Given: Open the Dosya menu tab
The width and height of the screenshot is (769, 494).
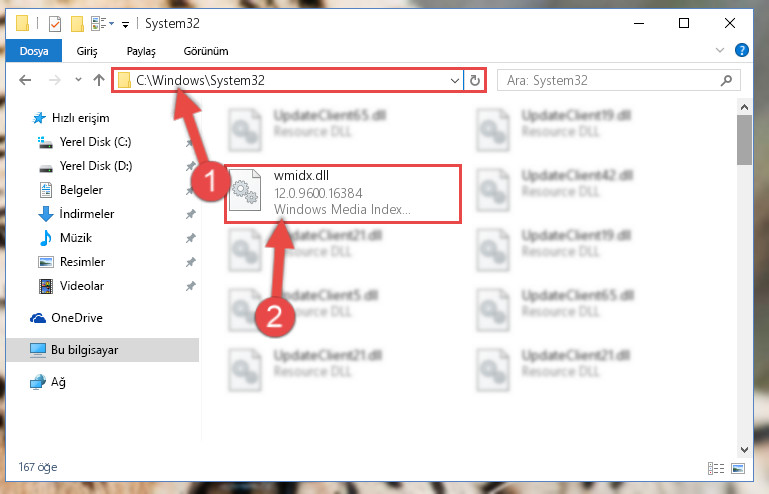Looking at the screenshot, I should coord(34,51).
